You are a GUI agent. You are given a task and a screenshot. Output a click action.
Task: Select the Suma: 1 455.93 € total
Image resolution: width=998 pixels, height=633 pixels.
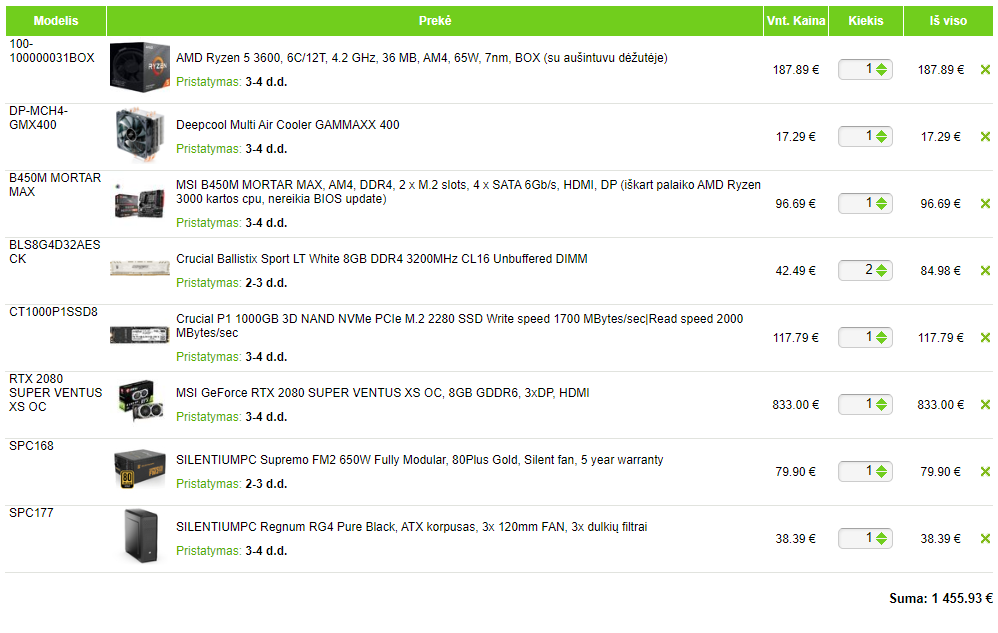941,599
